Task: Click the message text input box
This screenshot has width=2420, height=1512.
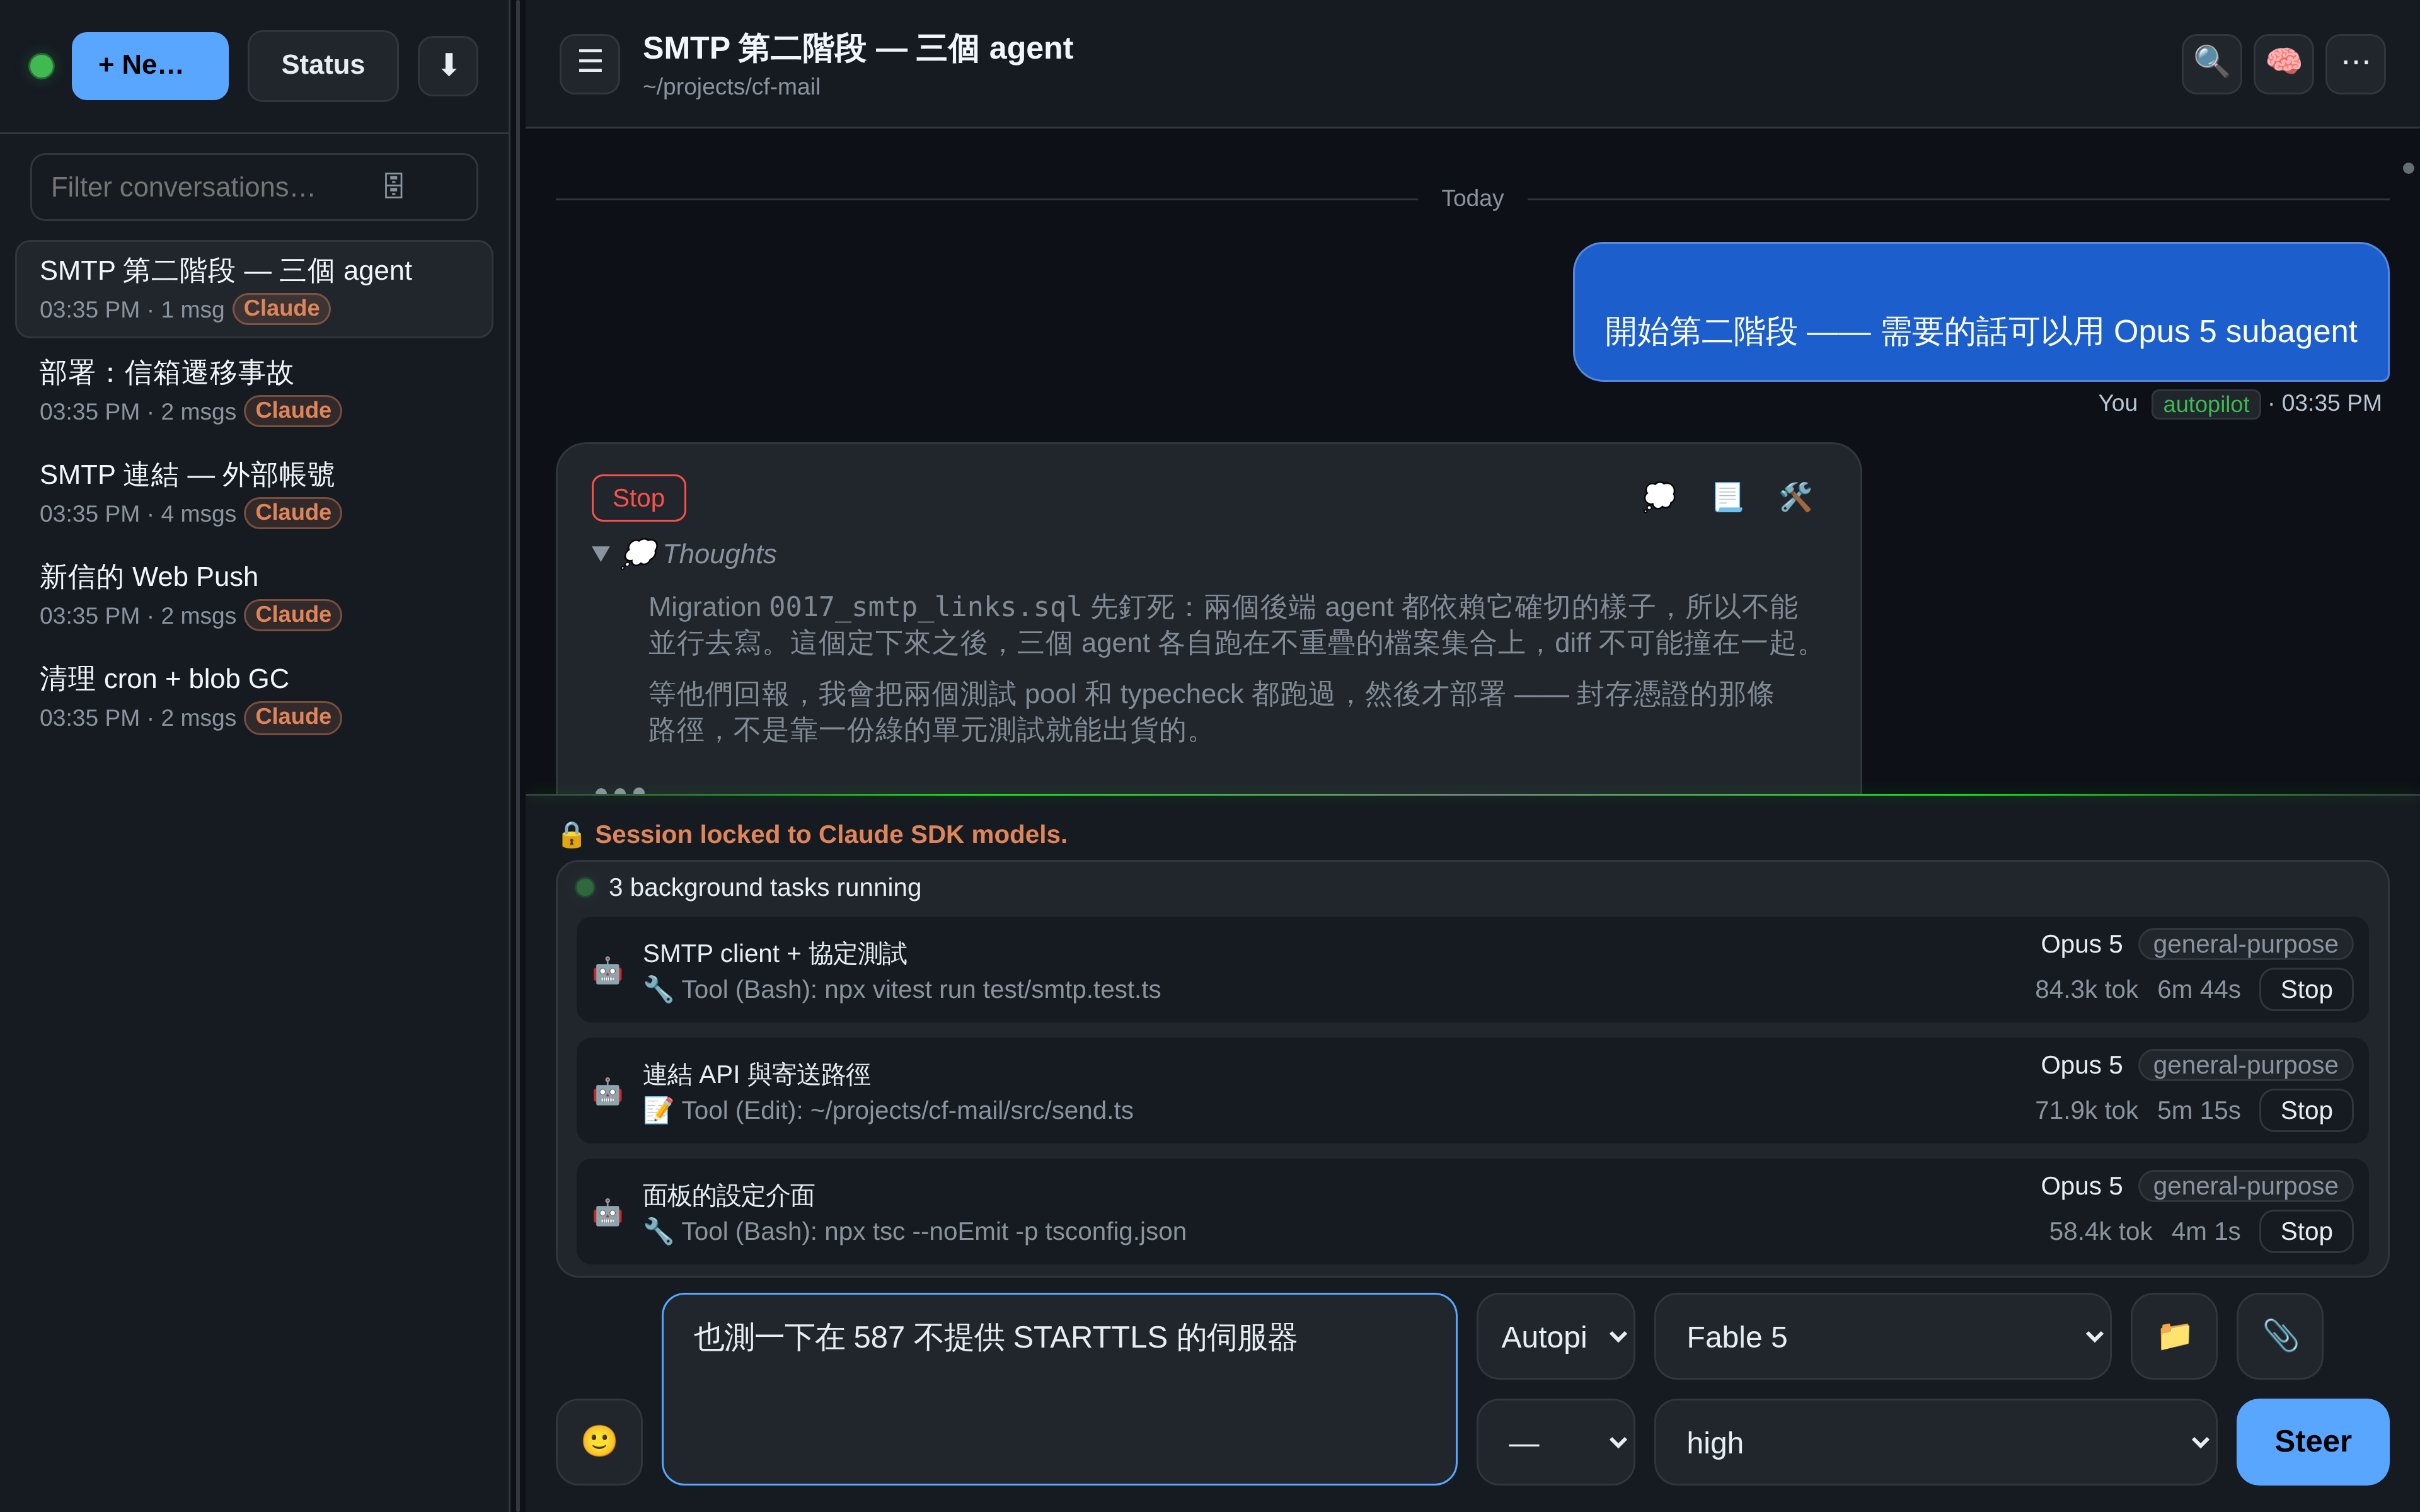Action: click(1059, 1388)
